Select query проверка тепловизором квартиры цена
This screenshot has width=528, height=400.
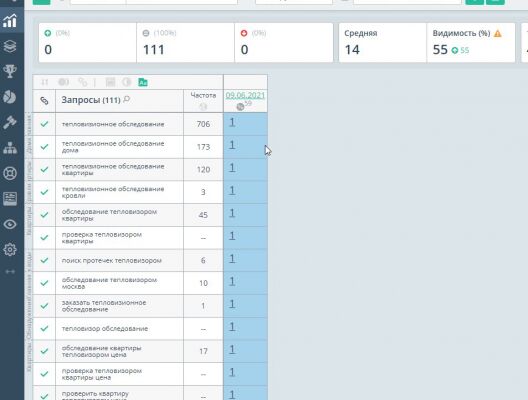pos(102,374)
